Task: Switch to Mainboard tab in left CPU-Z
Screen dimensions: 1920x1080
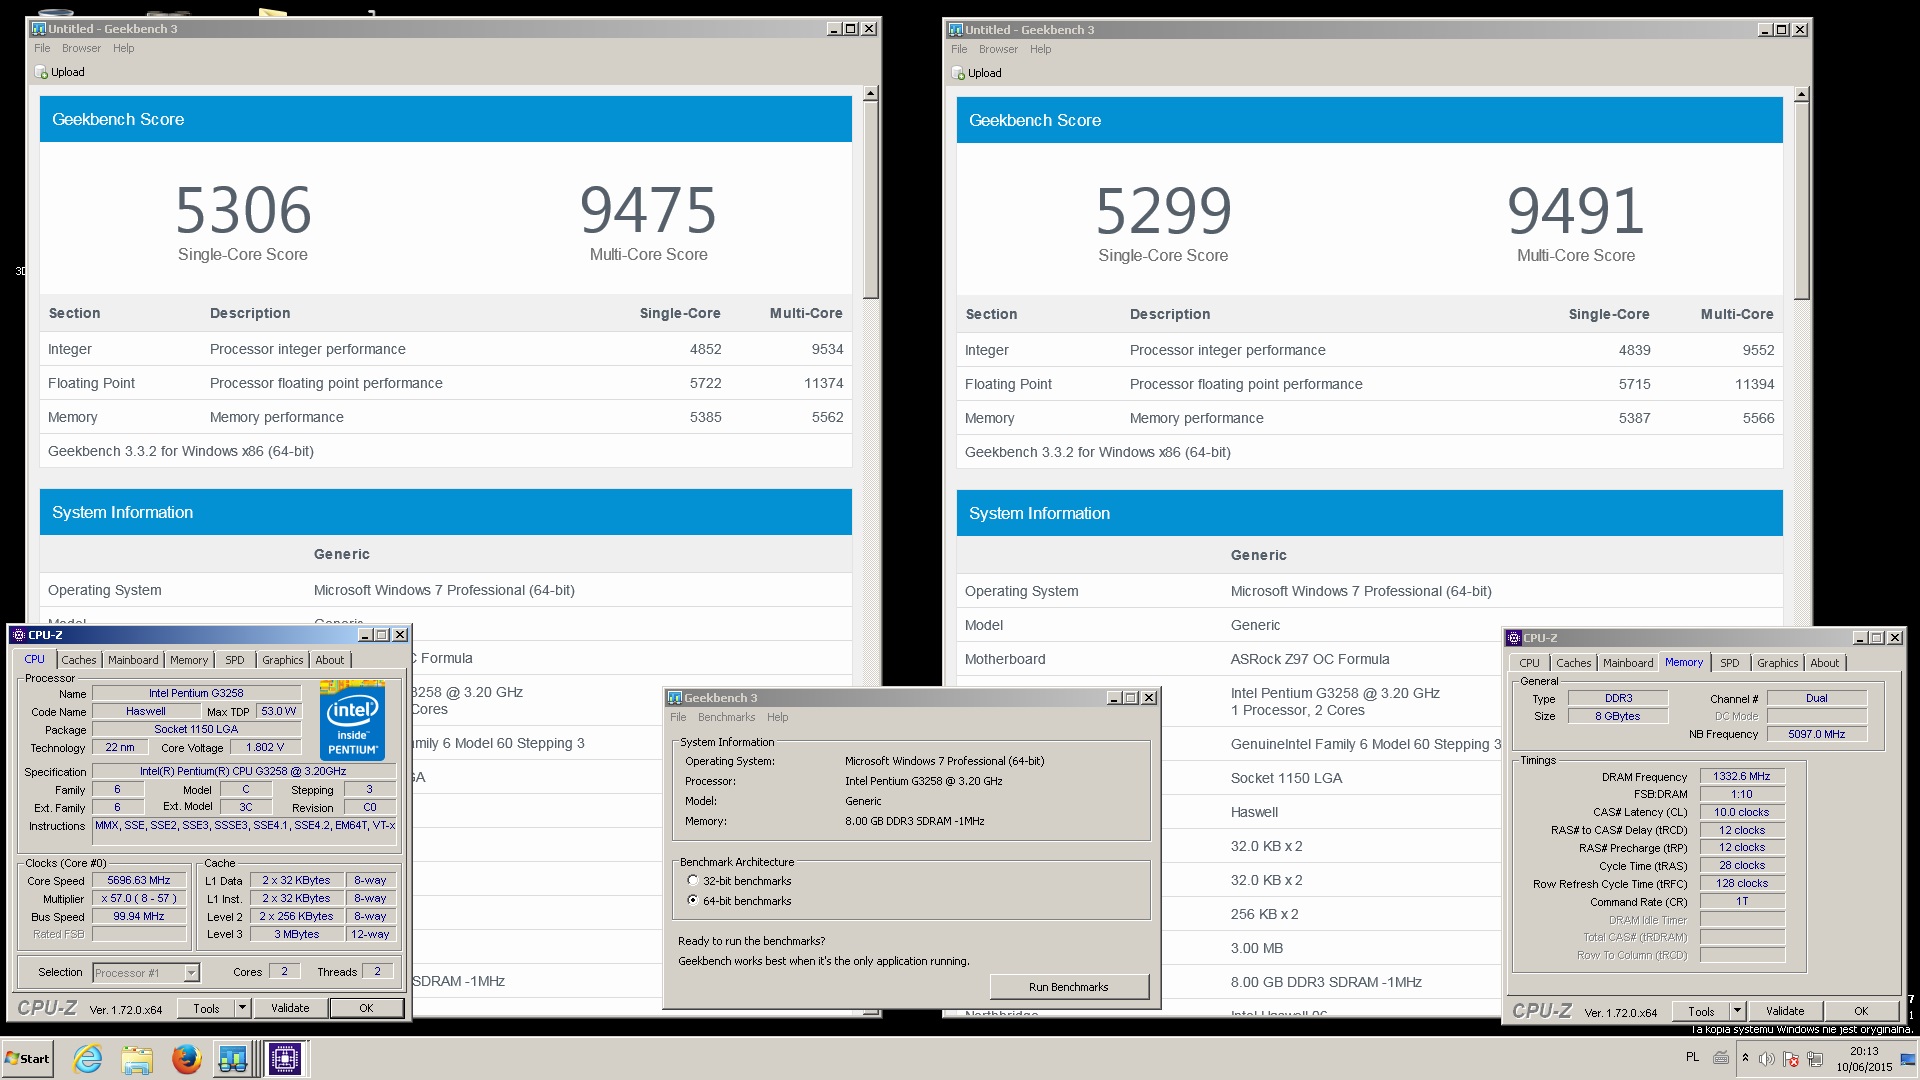Action: pos(133,660)
